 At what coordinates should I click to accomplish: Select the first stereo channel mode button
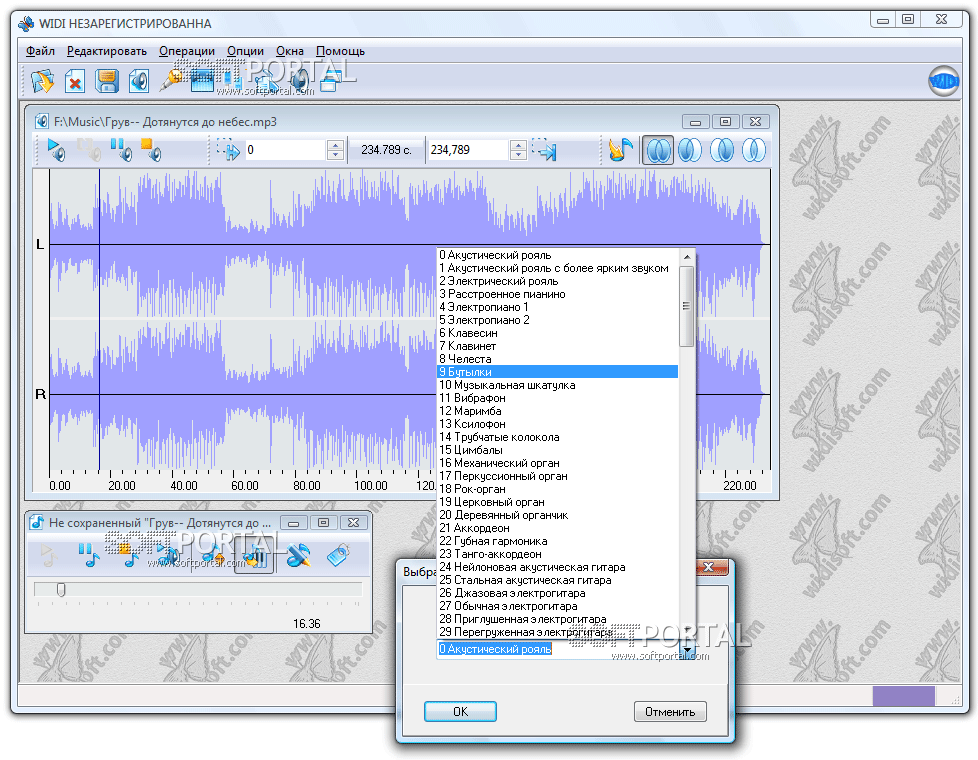click(657, 150)
